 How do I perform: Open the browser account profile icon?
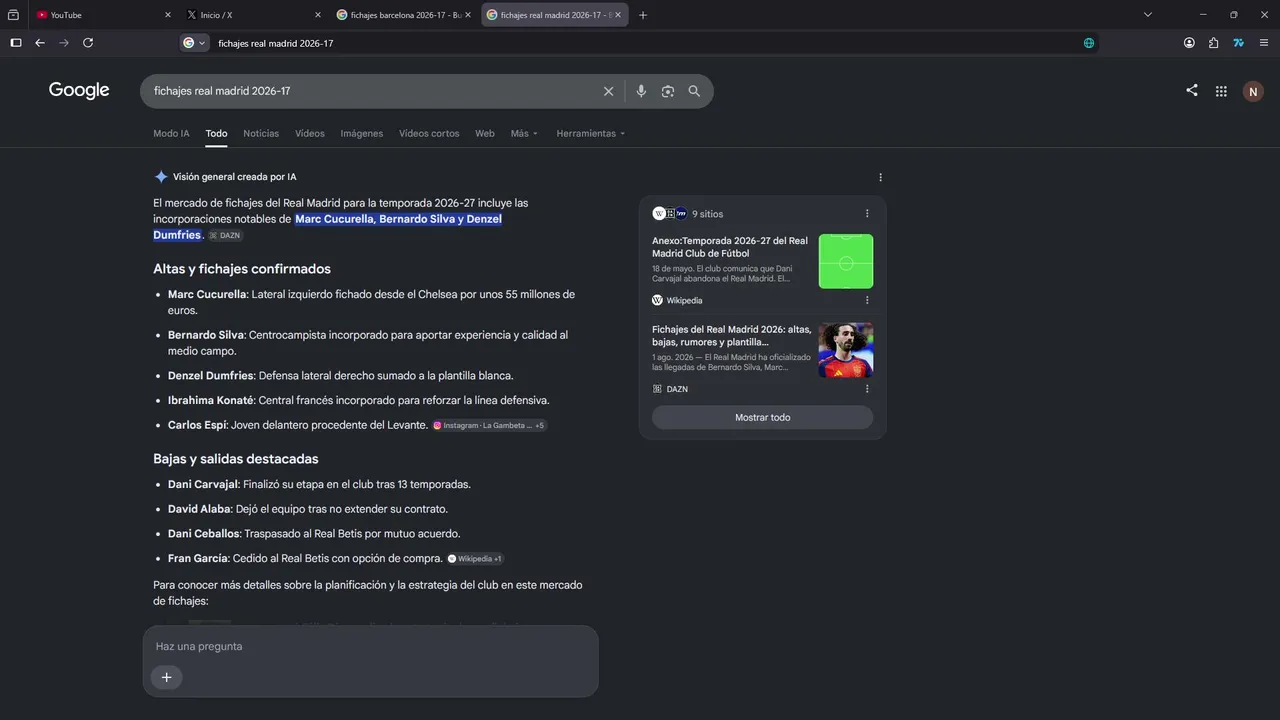click(x=1189, y=43)
